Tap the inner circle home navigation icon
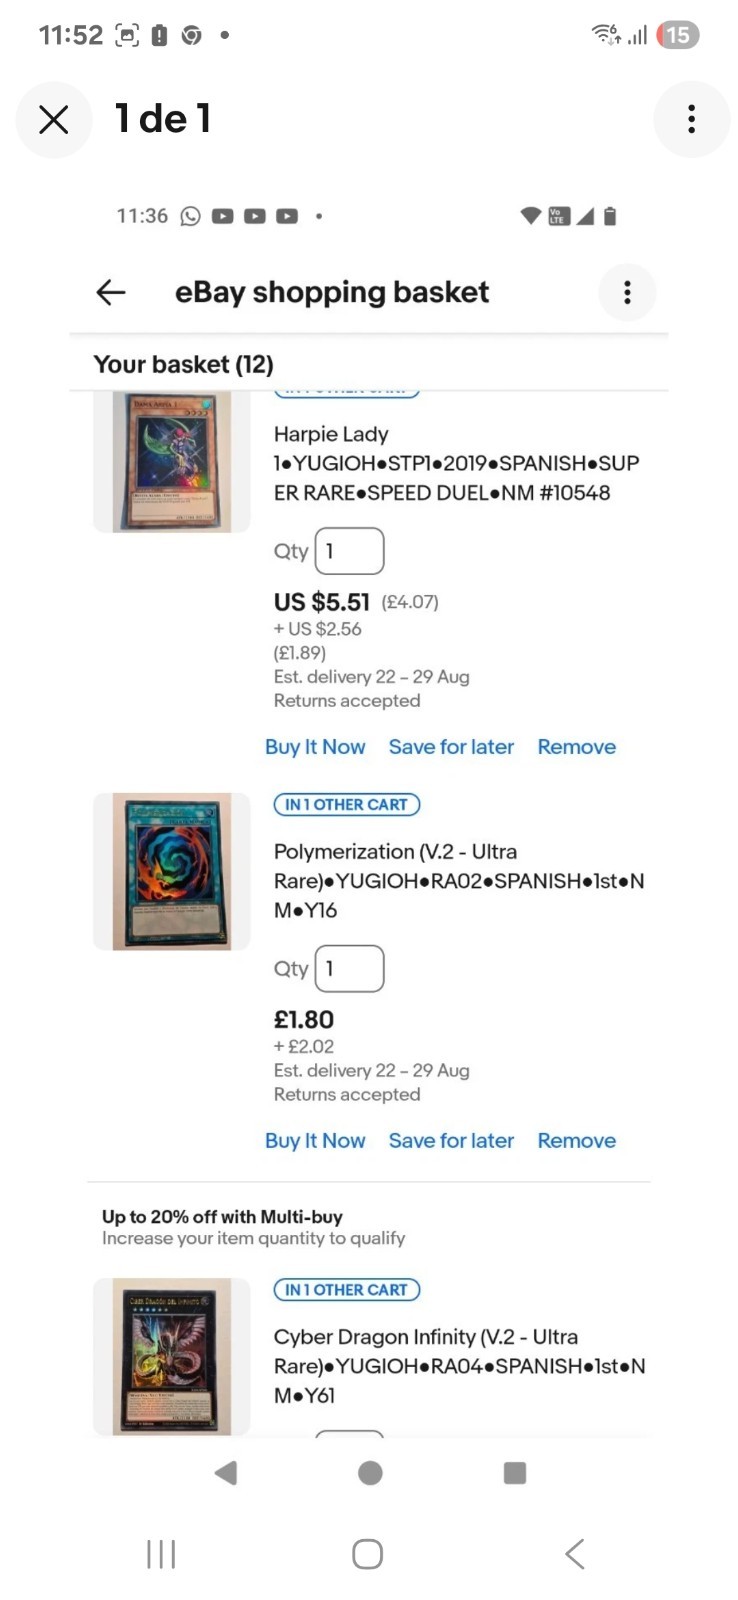 [370, 1472]
